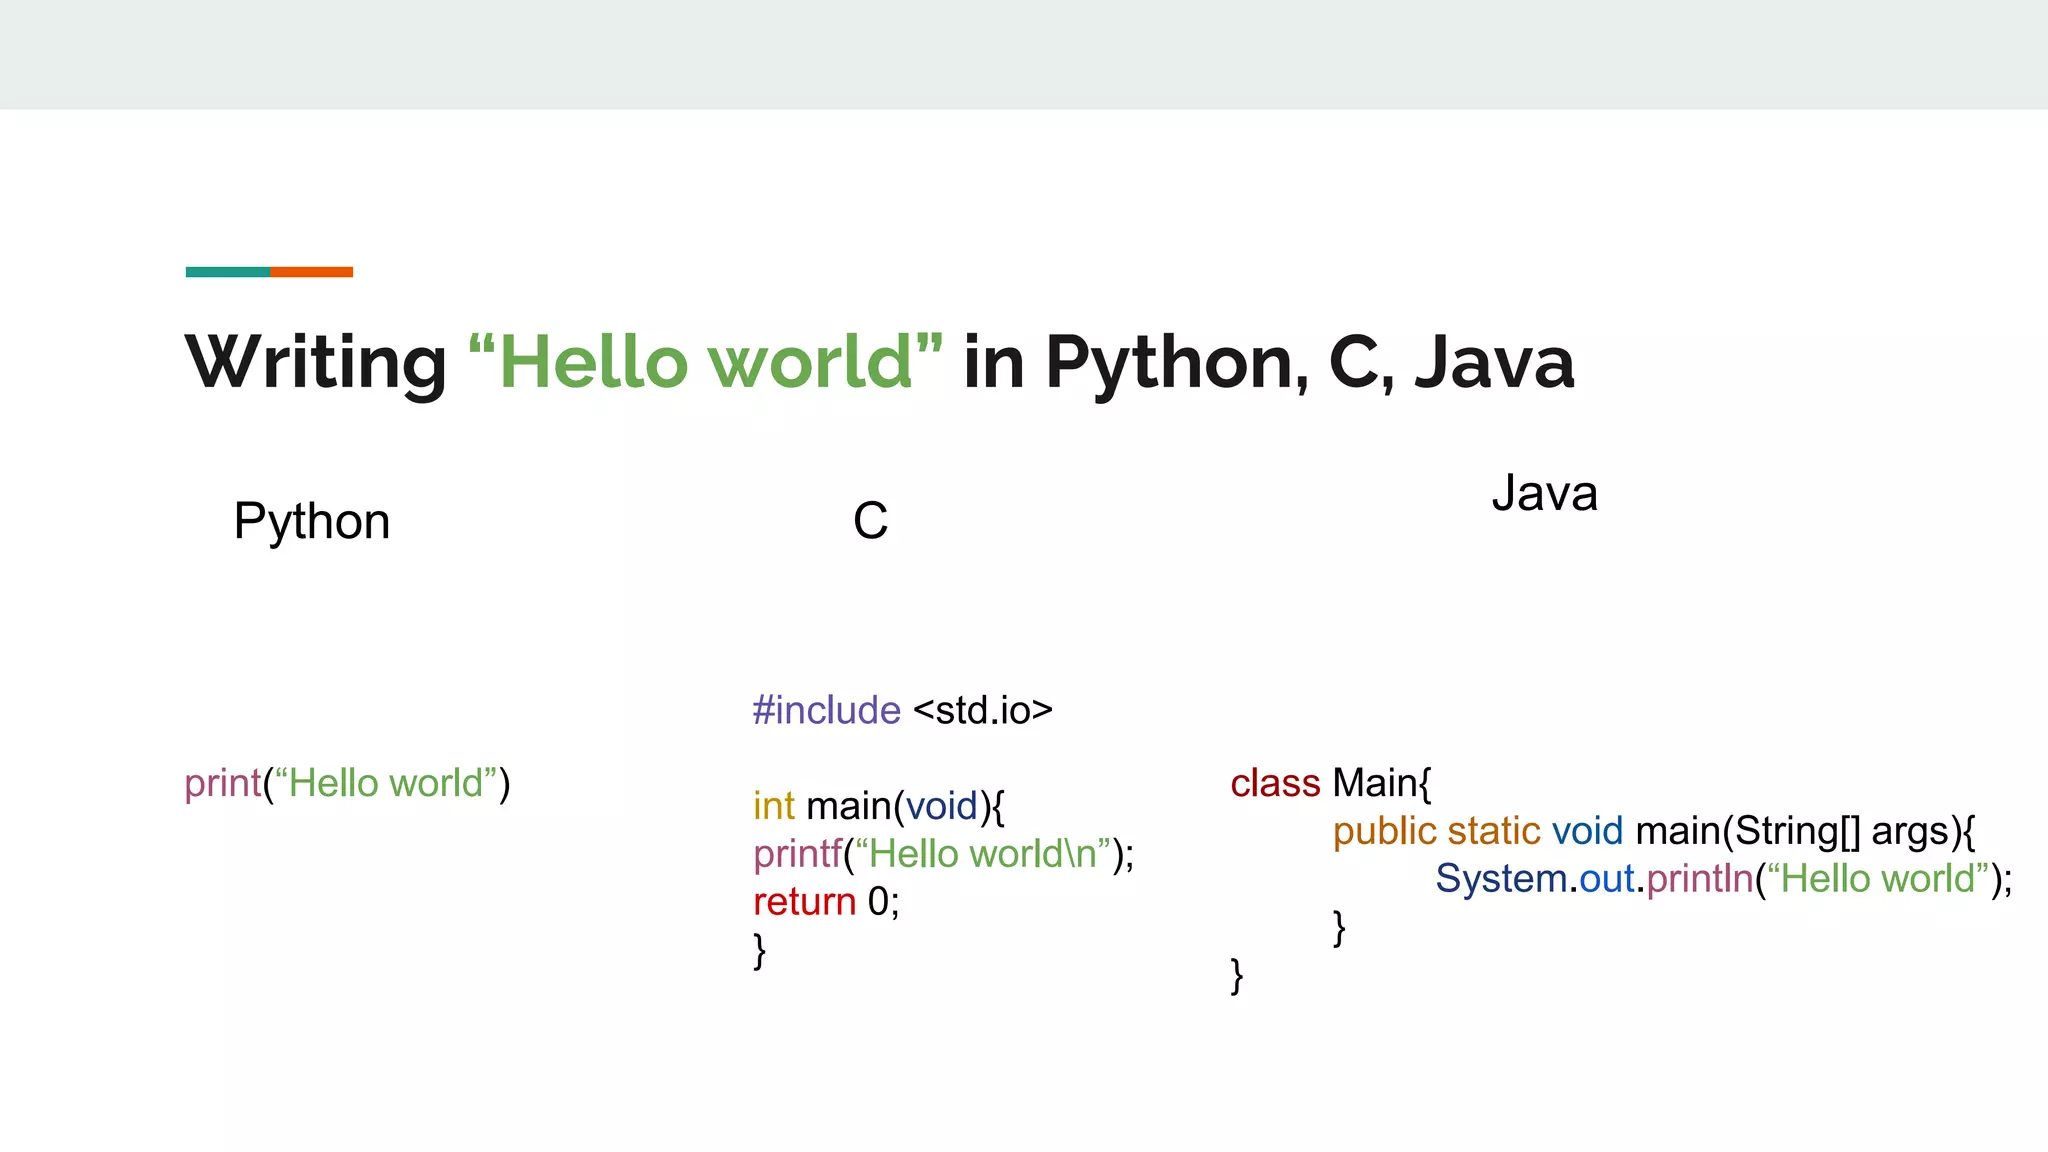Click the closing brace ending the C code

click(x=760, y=951)
